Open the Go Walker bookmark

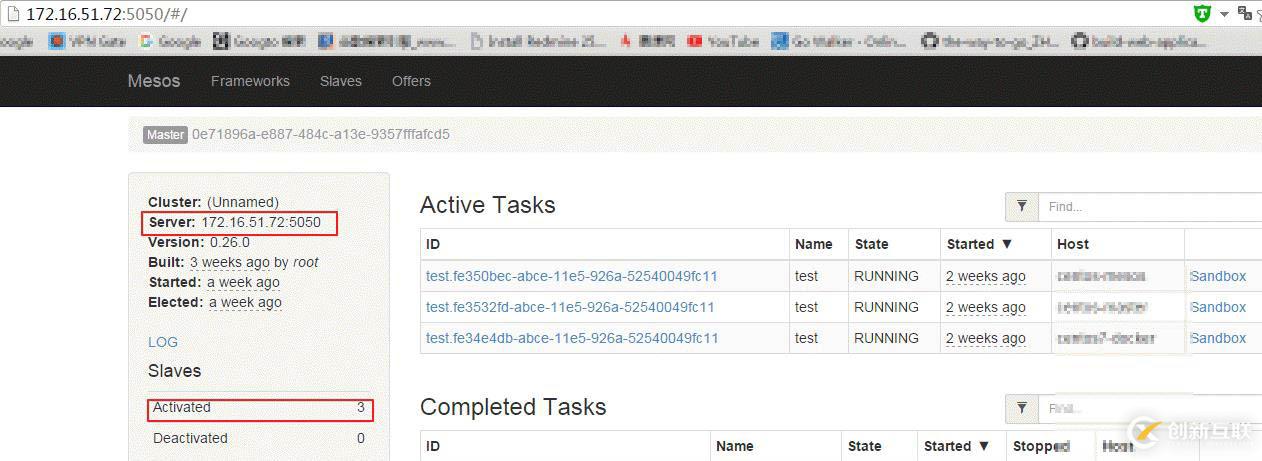(839, 42)
